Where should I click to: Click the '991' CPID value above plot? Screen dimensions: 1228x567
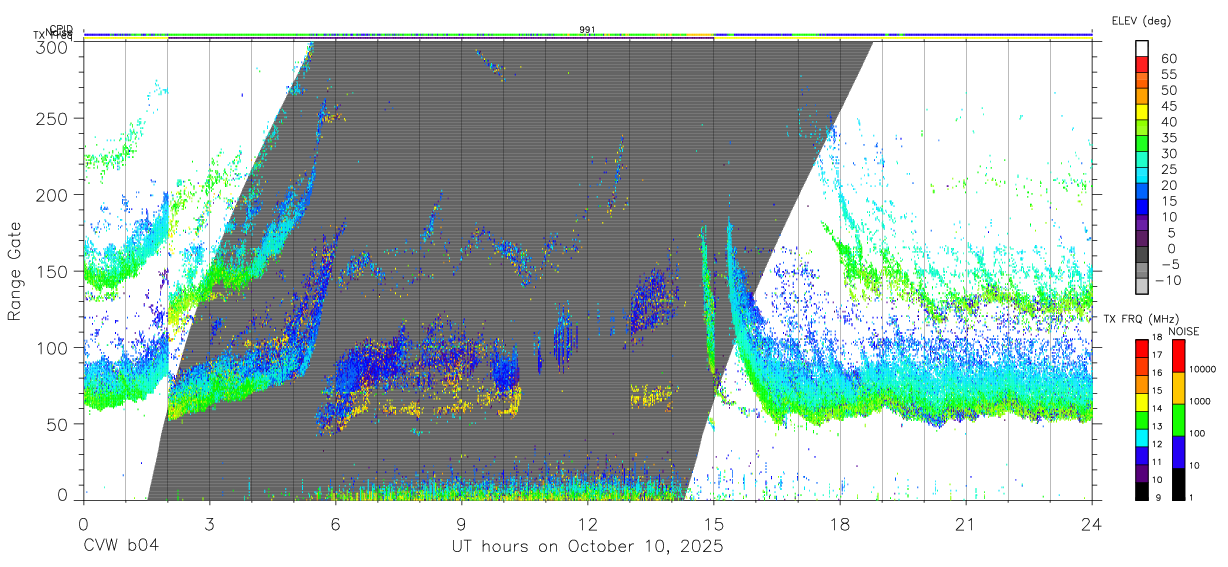coord(587,30)
